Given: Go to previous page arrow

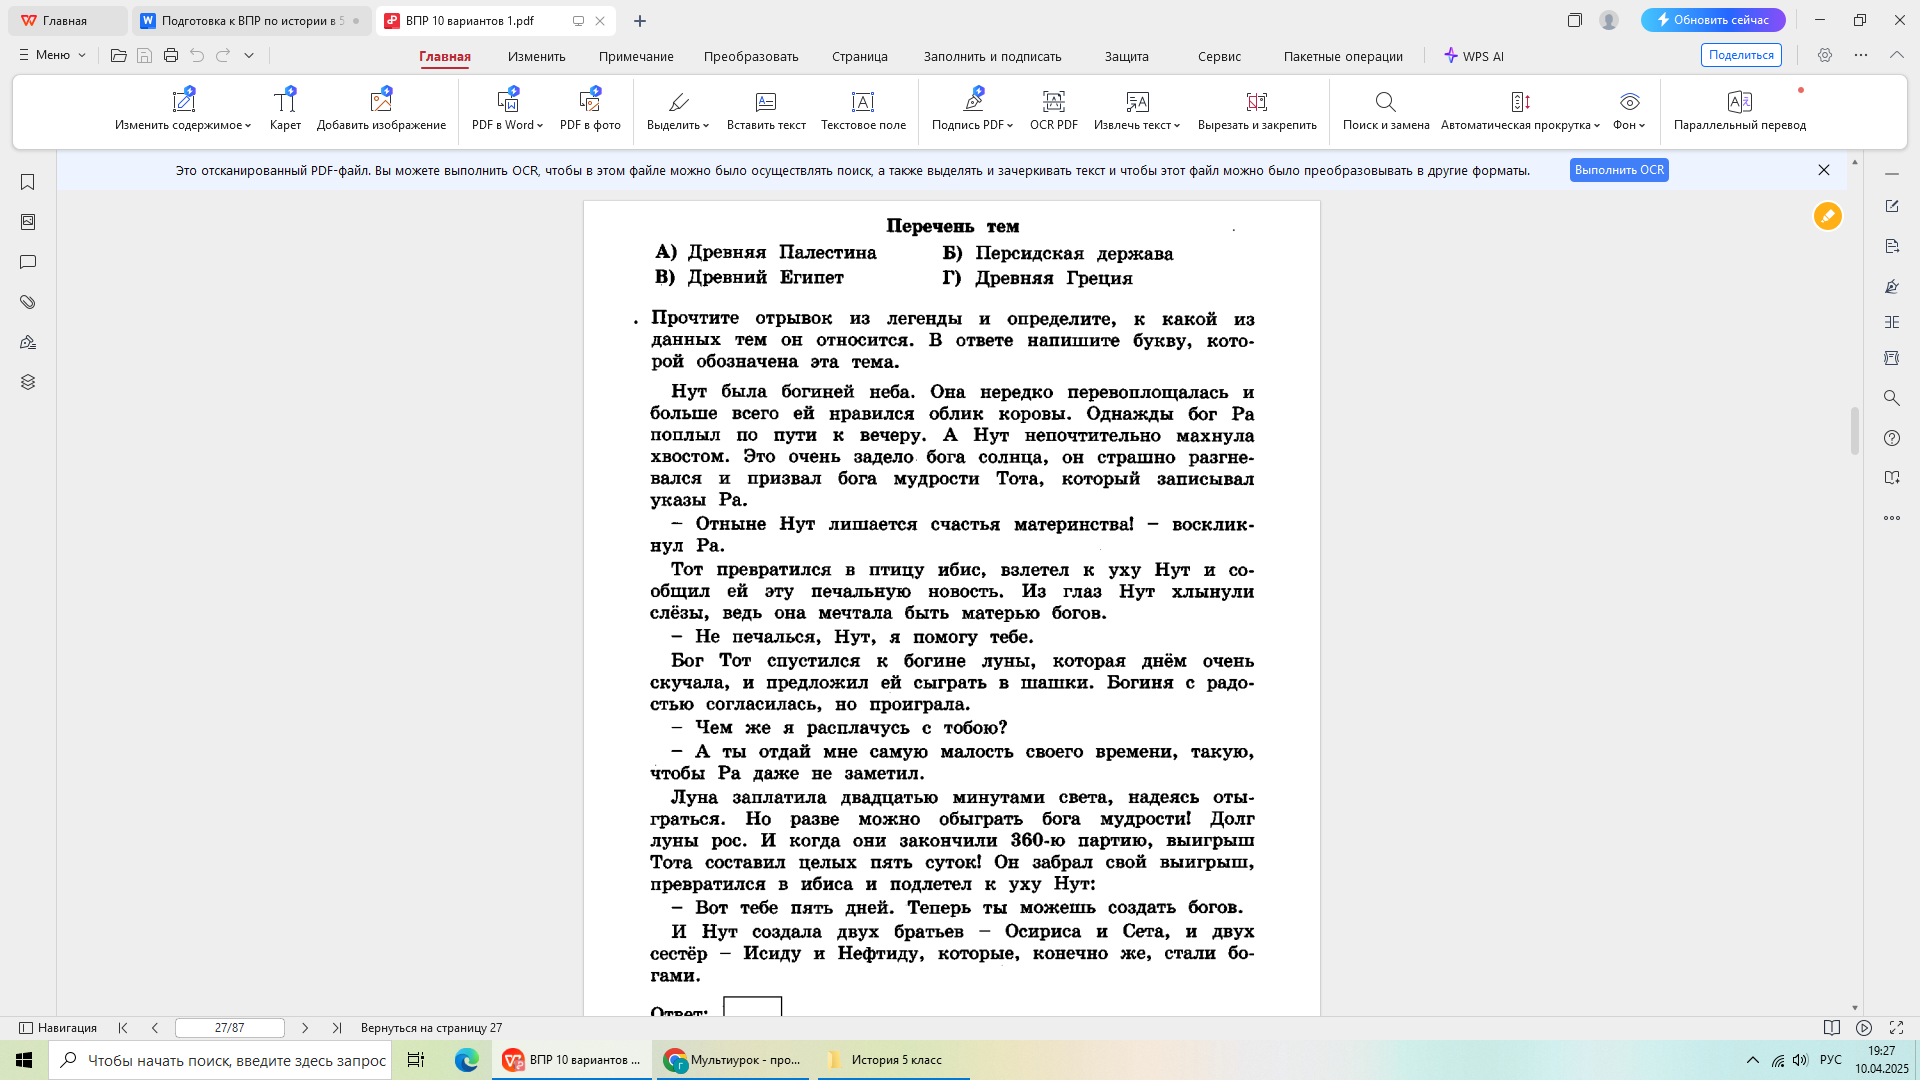Looking at the screenshot, I should [155, 1028].
